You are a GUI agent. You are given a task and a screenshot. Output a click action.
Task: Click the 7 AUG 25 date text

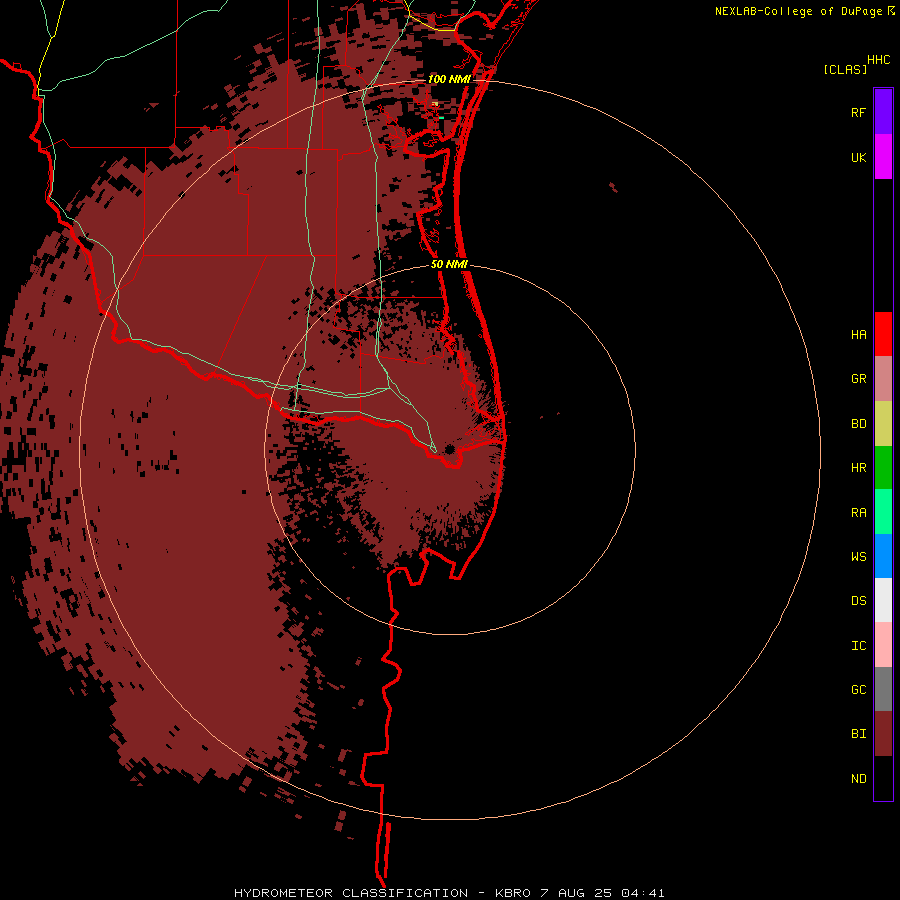[578, 893]
